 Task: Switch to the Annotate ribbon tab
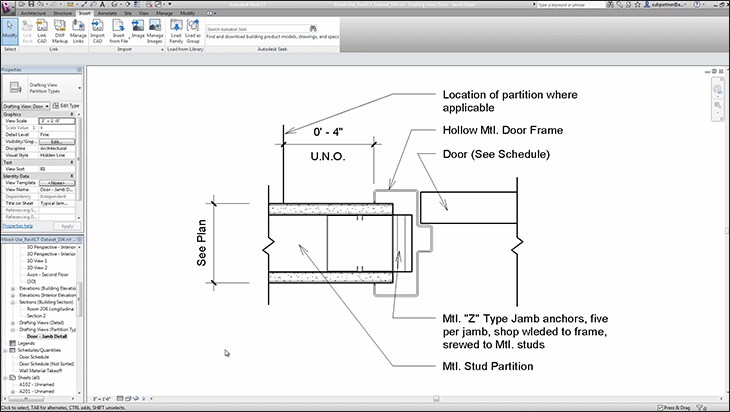[107, 13]
